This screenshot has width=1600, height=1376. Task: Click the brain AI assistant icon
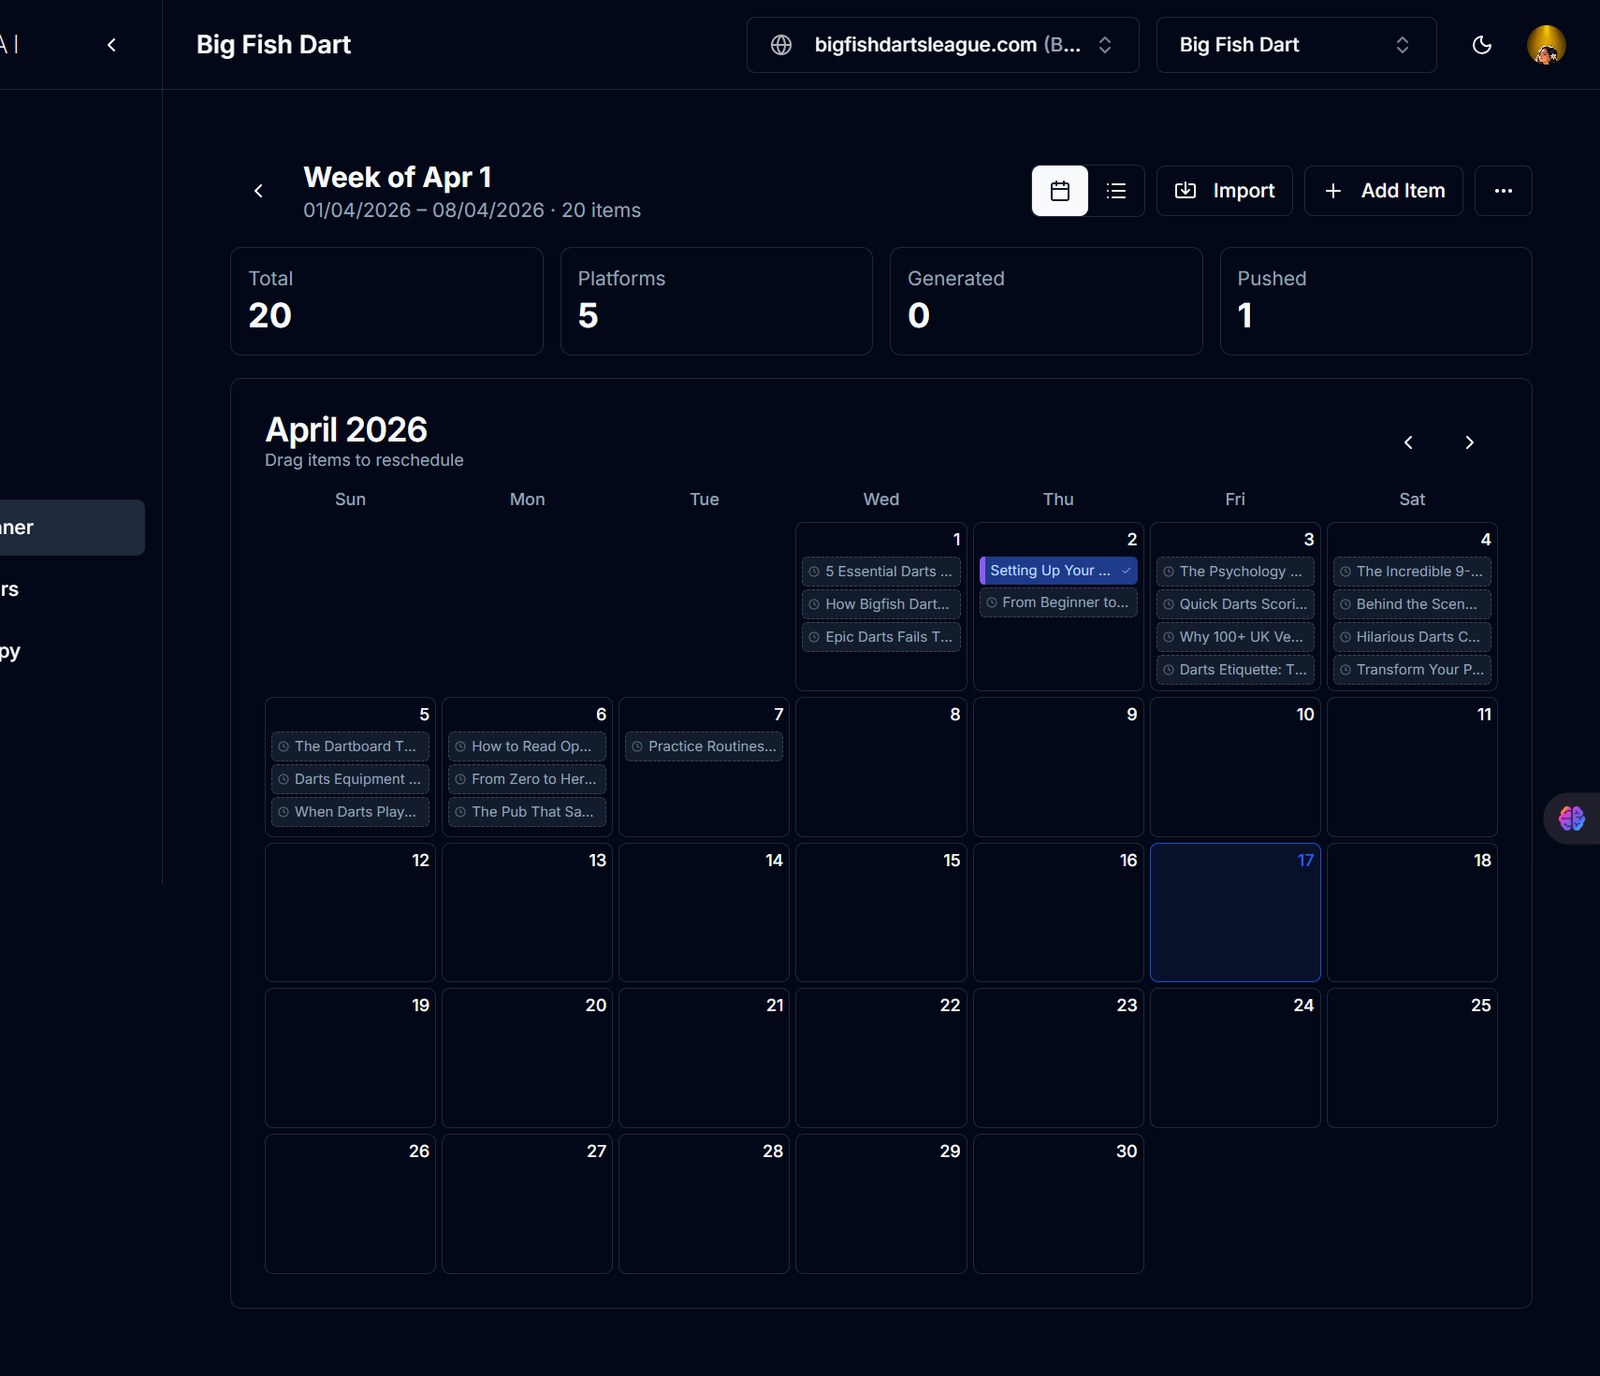(x=1572, y=819)
